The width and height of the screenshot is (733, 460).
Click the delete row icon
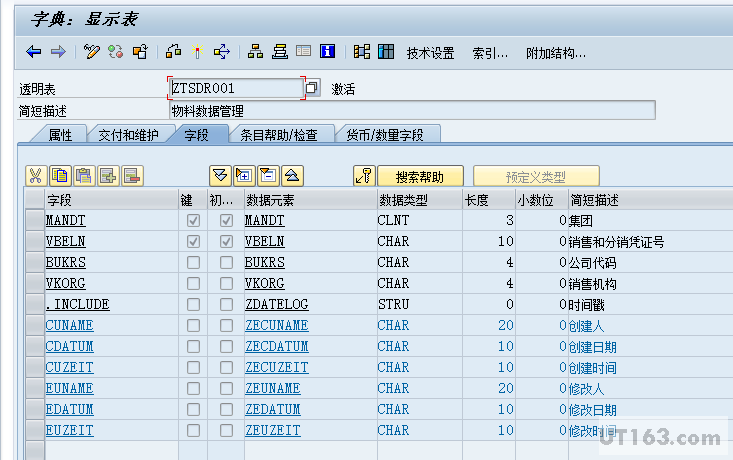[132, 176]
